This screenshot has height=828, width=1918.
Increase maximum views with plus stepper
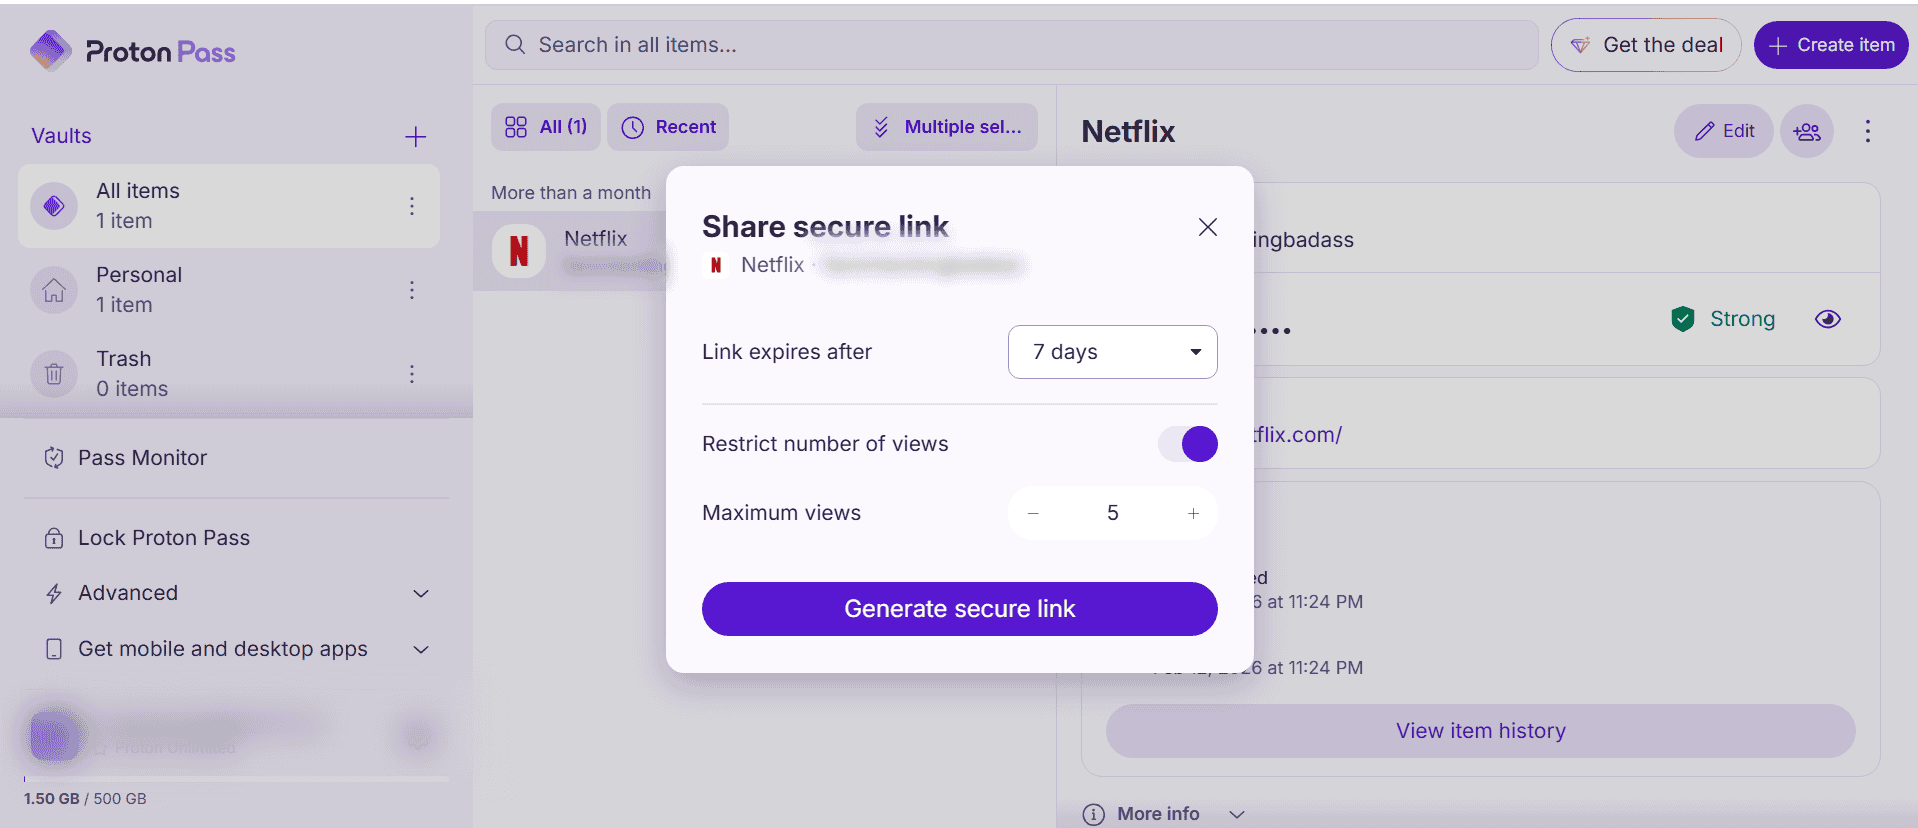[x=1193, y=513]
